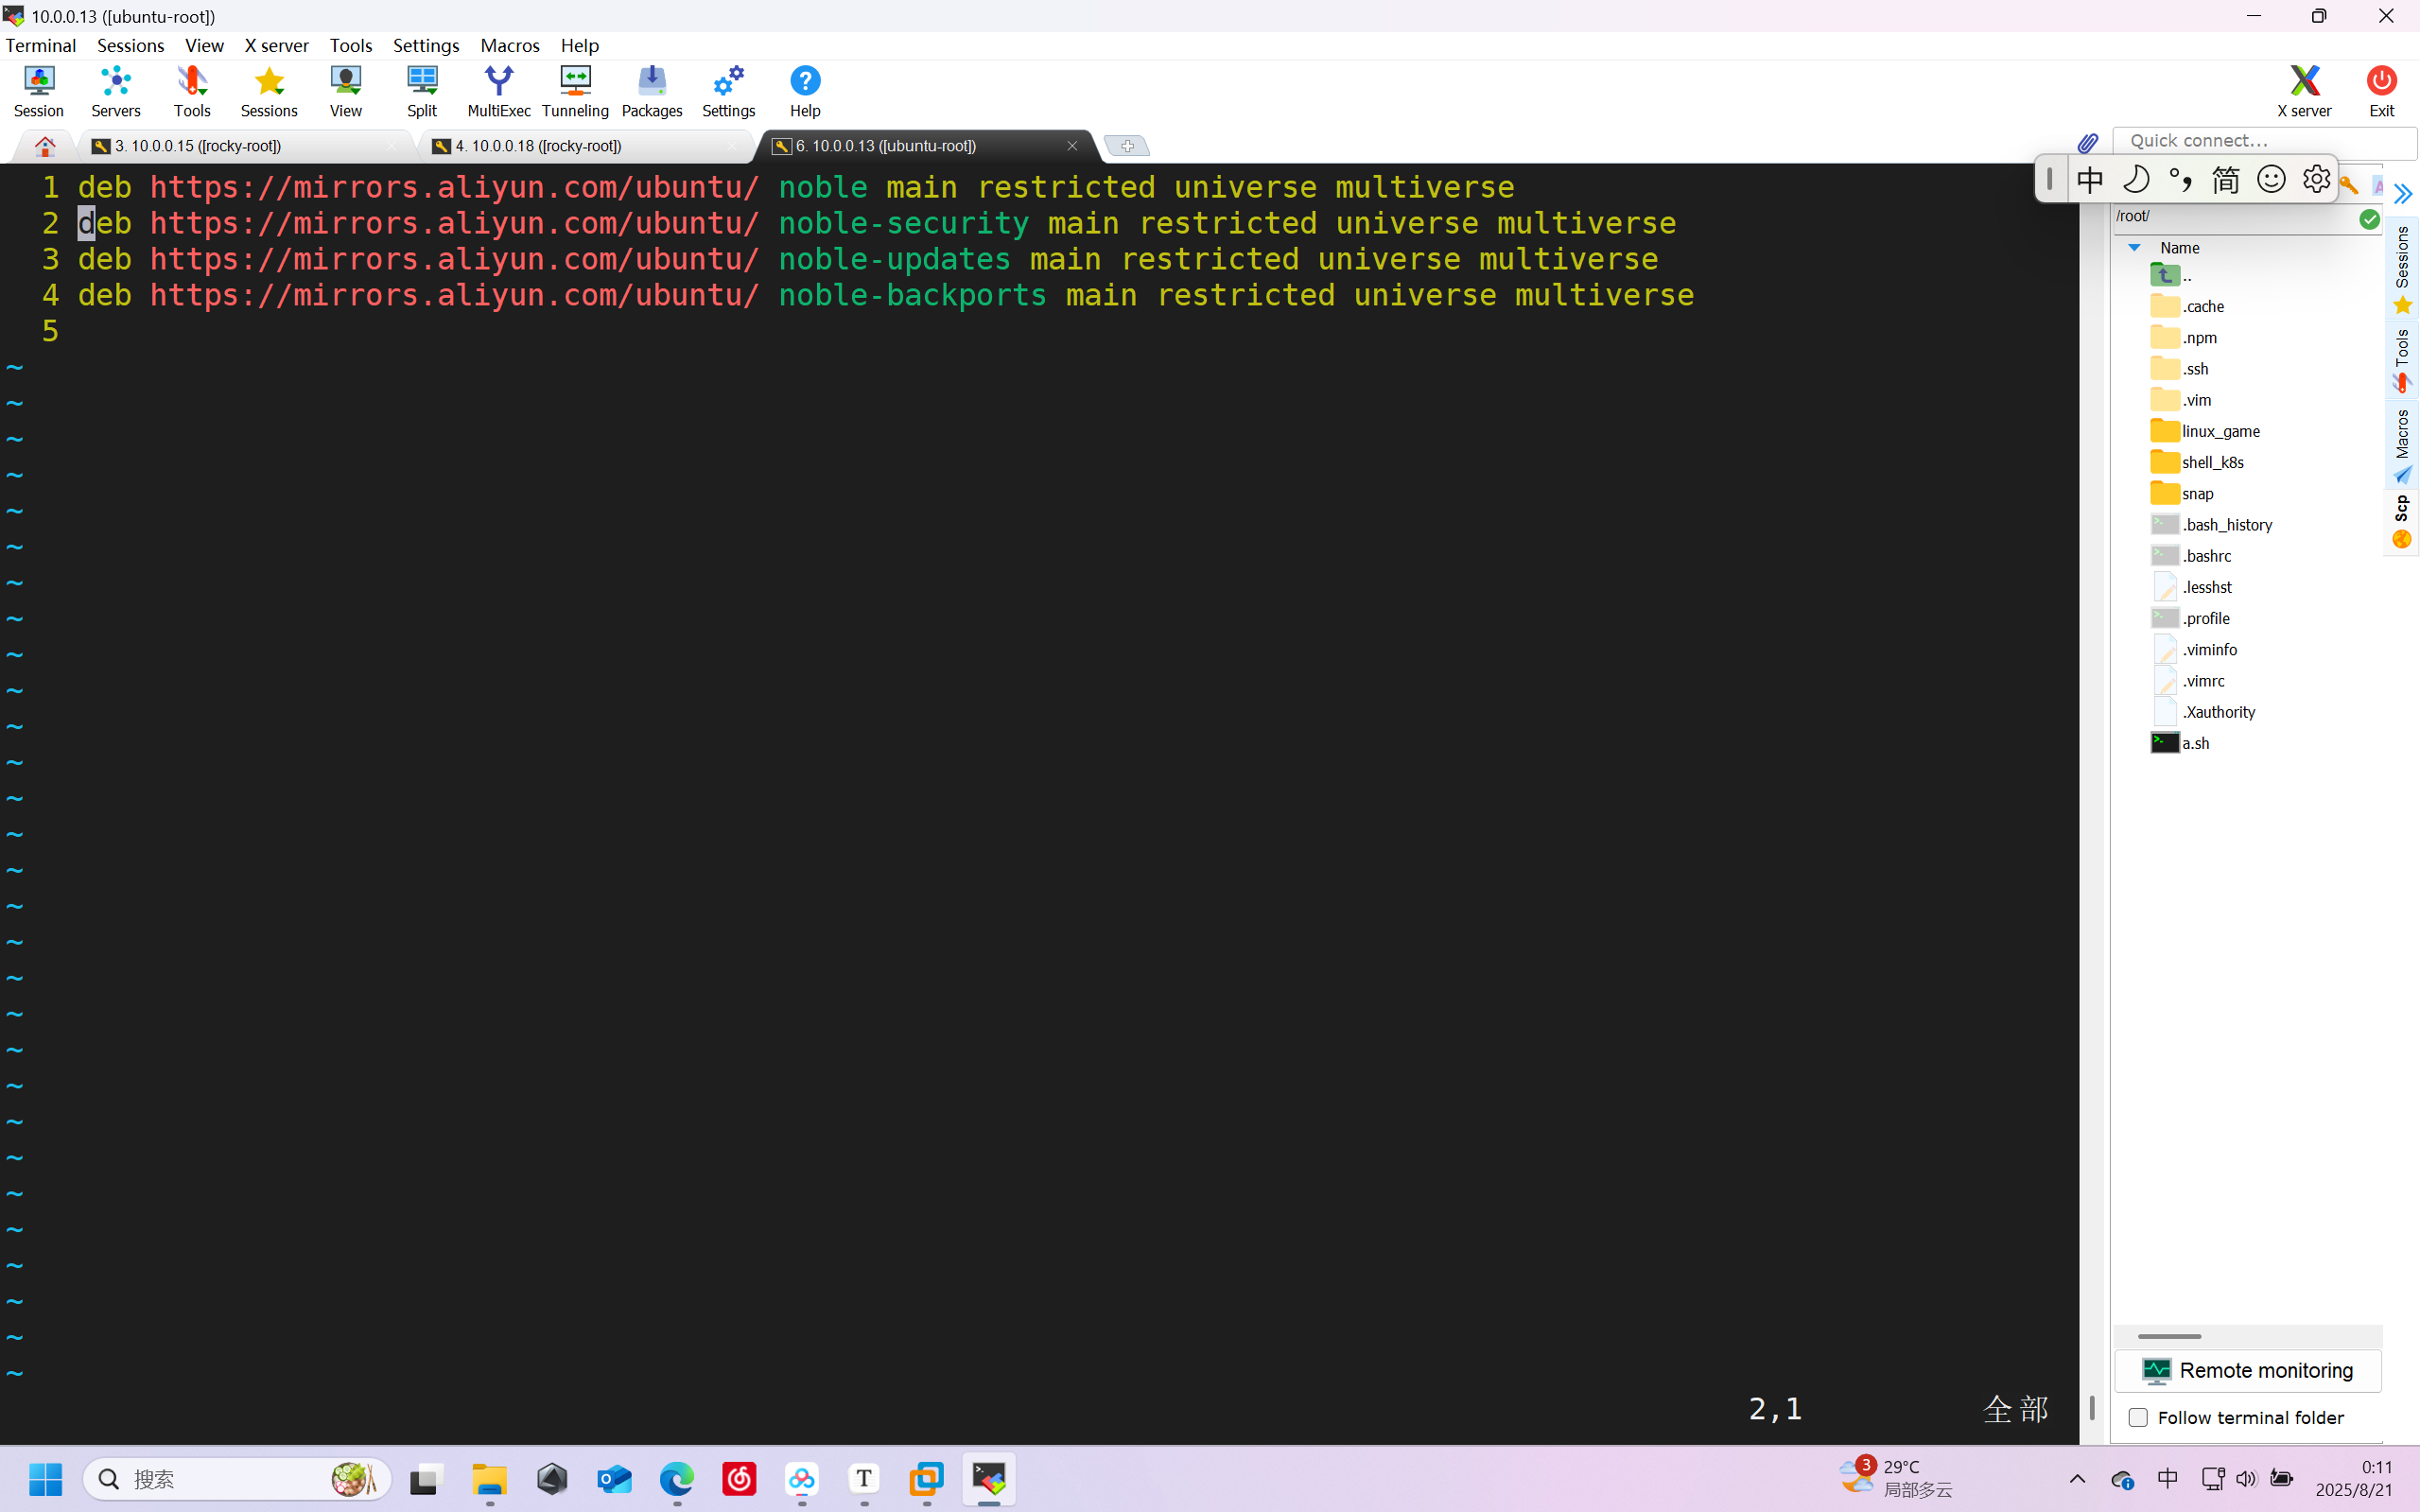Enable Follow terminal folder checkbox

tap(2138, 1417)
